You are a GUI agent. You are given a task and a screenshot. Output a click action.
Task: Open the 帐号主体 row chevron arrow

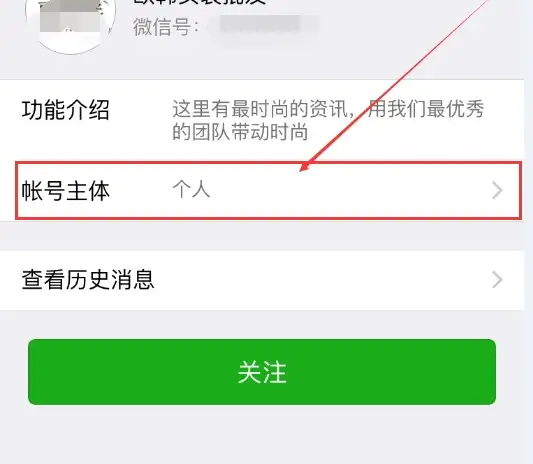point(497,190)
